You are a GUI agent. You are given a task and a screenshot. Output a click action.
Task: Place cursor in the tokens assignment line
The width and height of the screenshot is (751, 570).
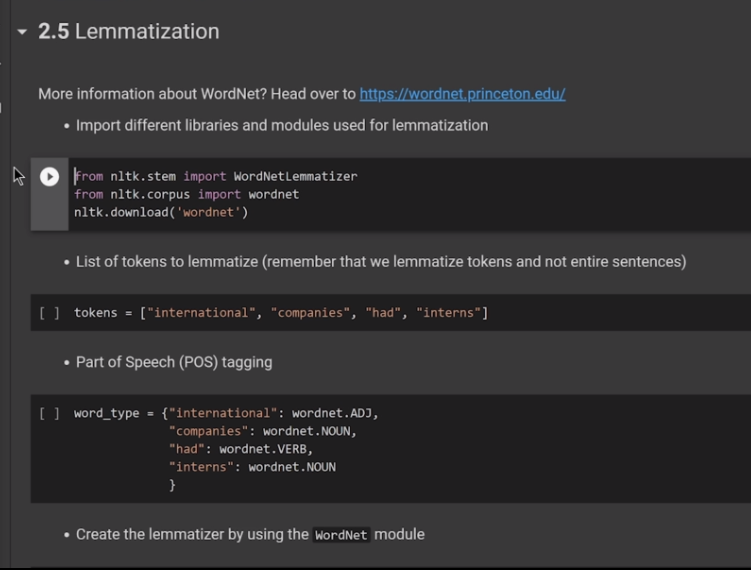[280, 313]
